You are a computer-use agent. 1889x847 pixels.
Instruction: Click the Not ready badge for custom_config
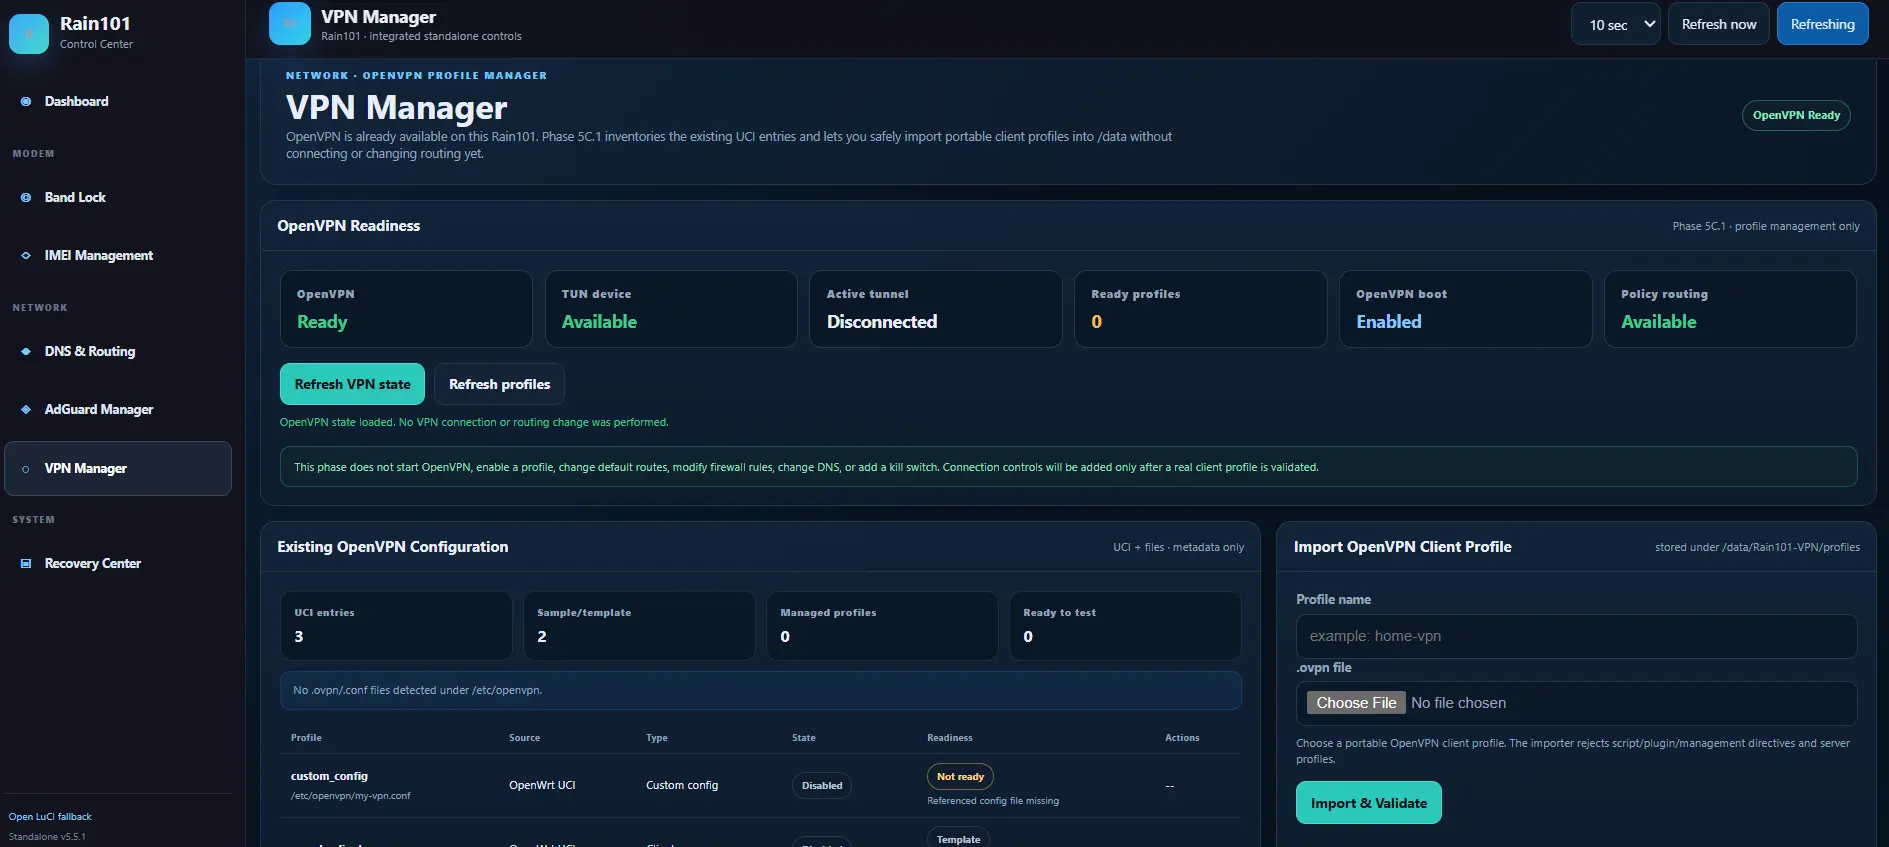[x=960, y=777]
